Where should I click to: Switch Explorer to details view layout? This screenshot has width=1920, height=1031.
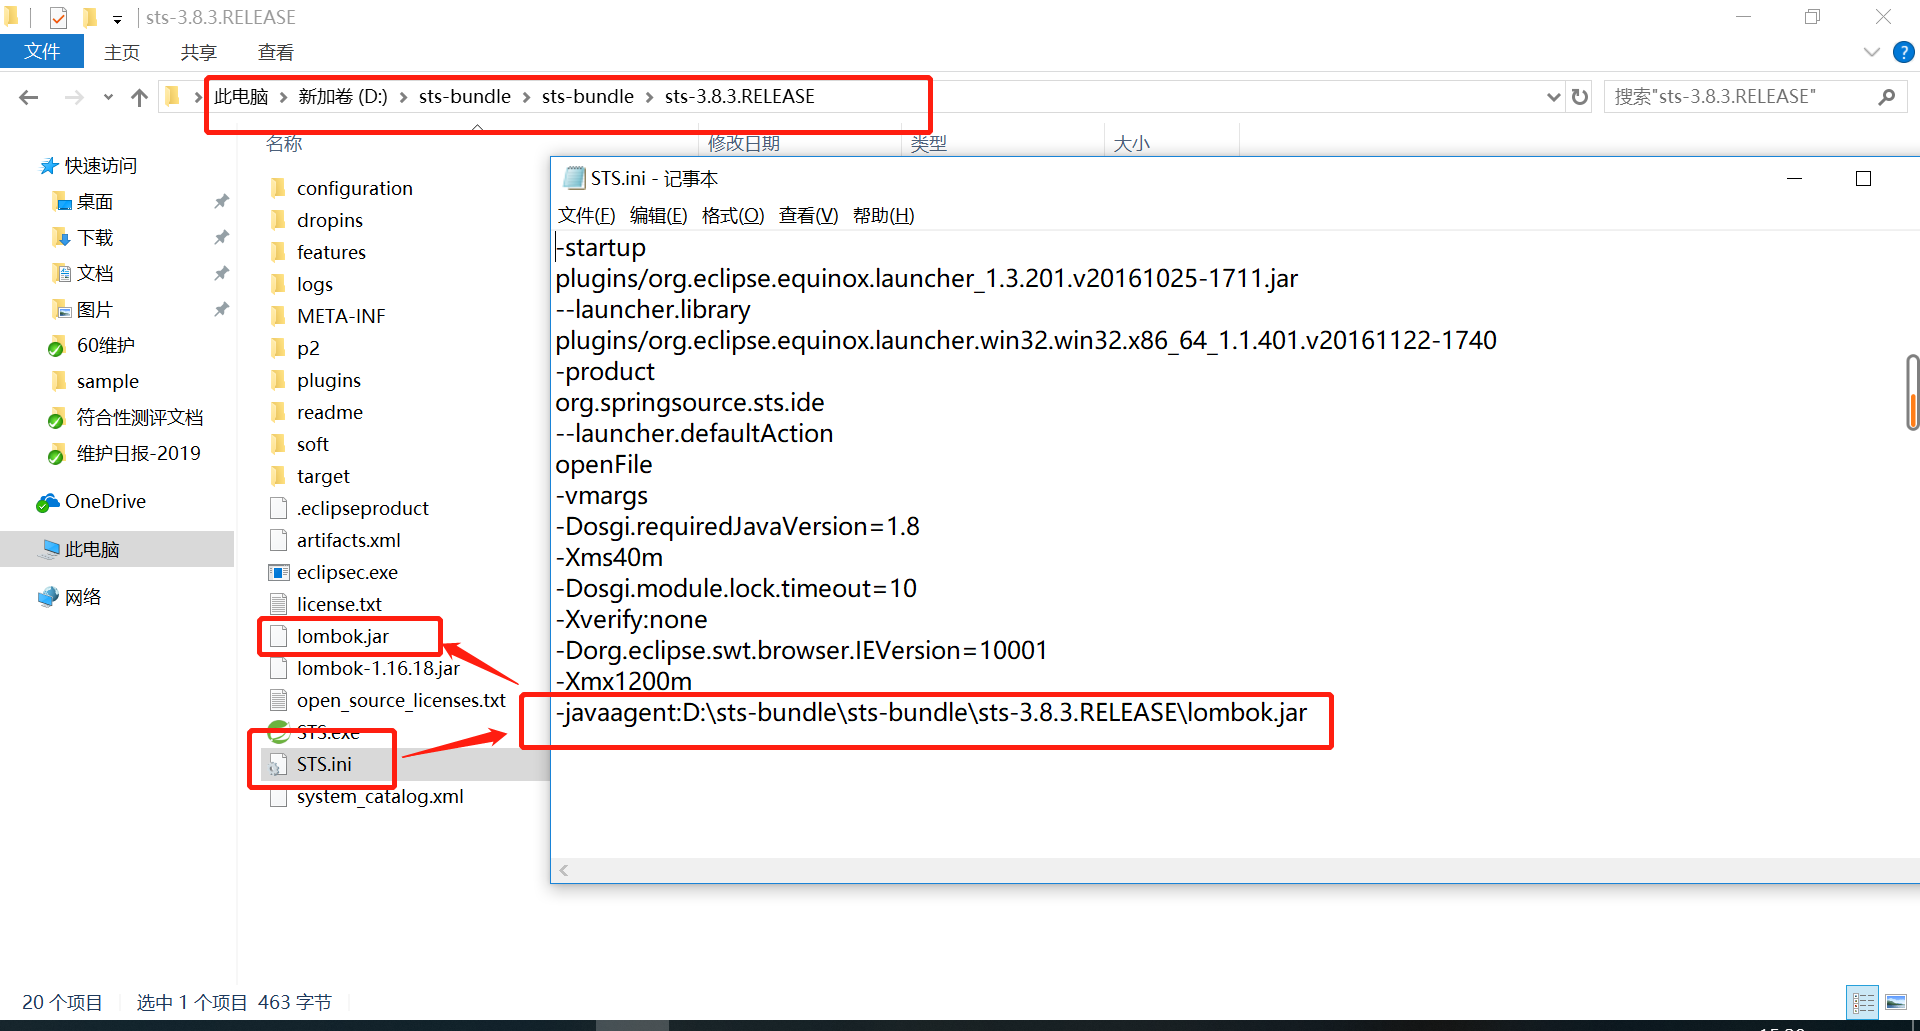click(x=1863, y=1002)
